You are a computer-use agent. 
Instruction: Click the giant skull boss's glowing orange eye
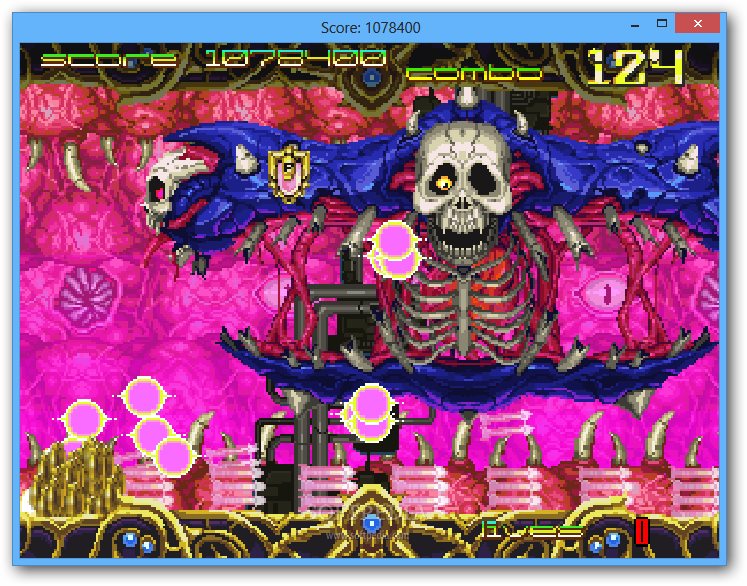click(x=444, y=182)
